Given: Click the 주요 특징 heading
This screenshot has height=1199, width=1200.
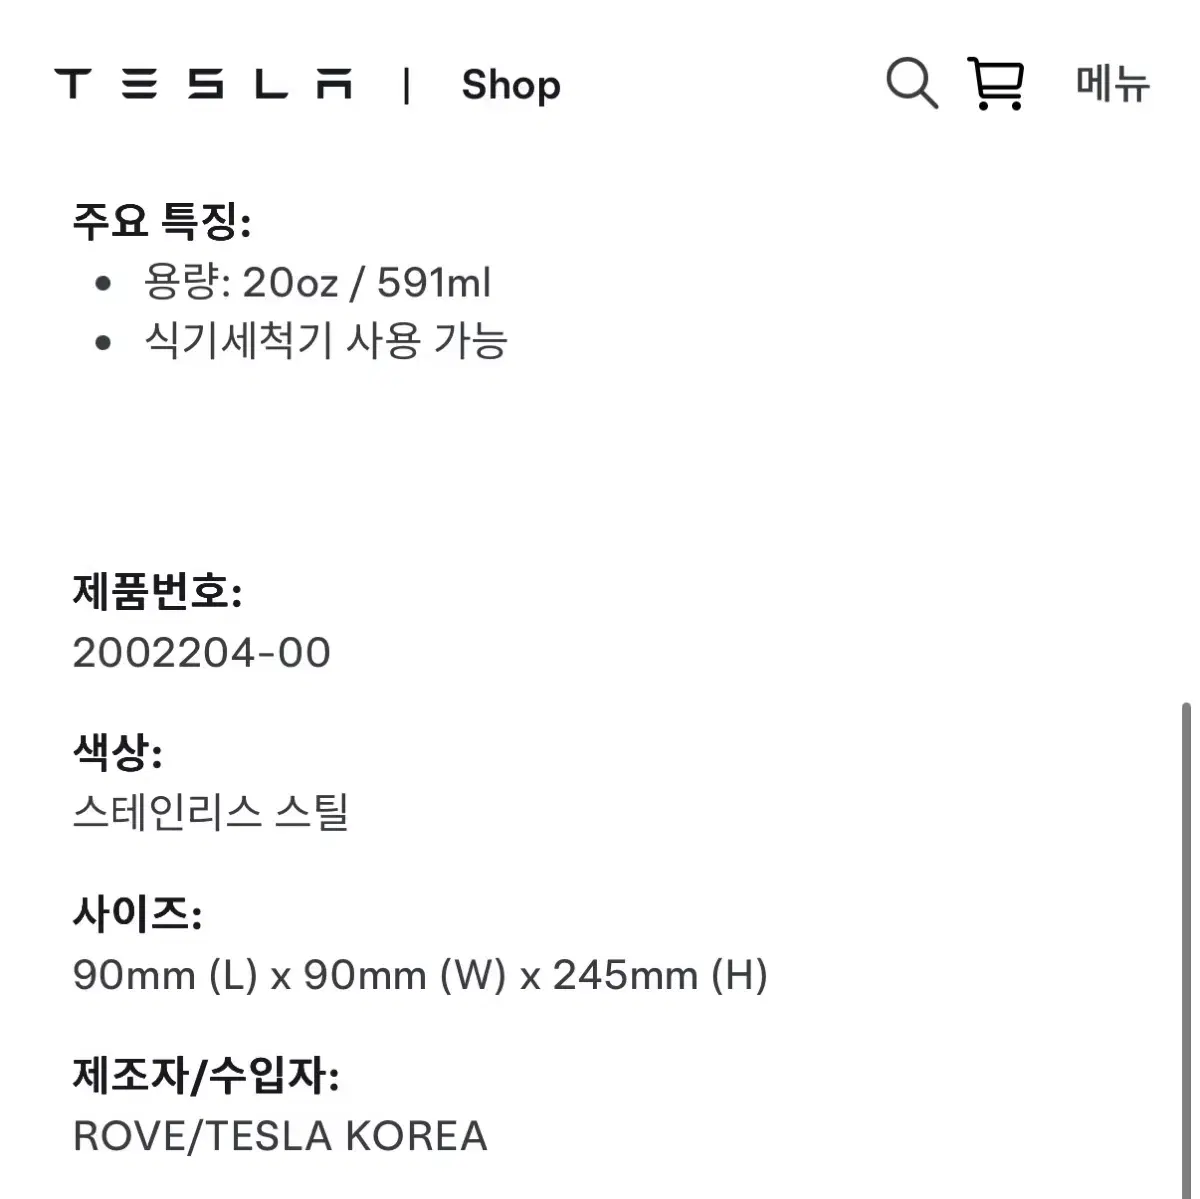Looking at the screenshot, I should (x=161, y=220).
